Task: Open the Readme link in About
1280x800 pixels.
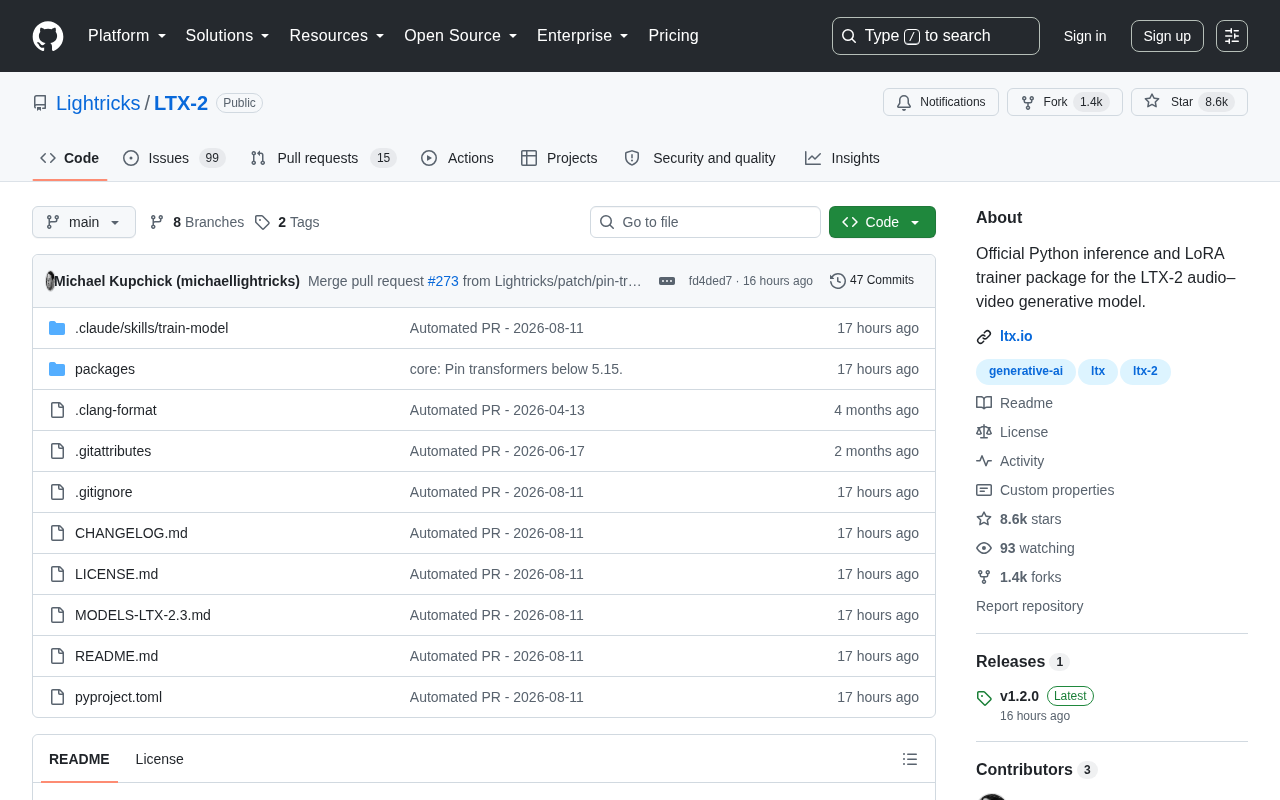Action: 1014,403
